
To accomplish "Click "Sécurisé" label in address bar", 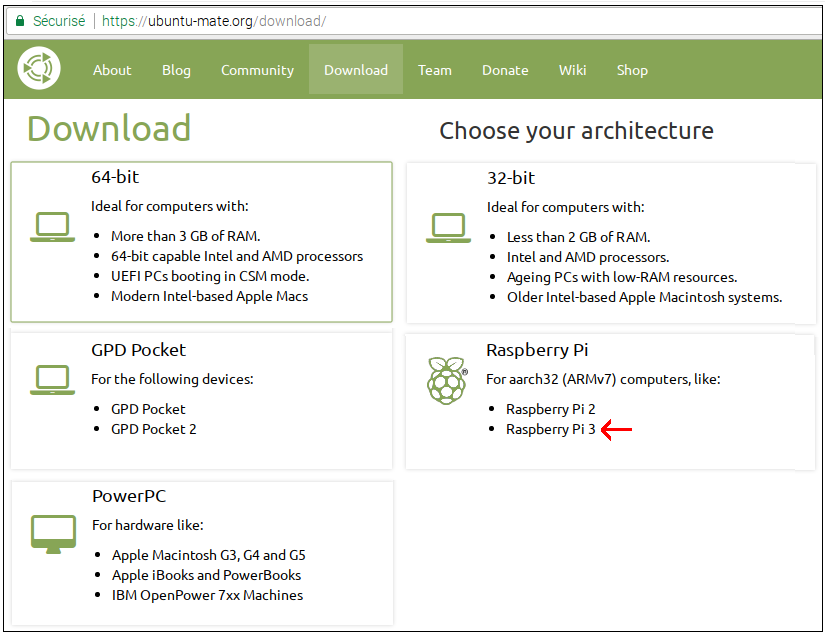I will [x=59, y=21].
